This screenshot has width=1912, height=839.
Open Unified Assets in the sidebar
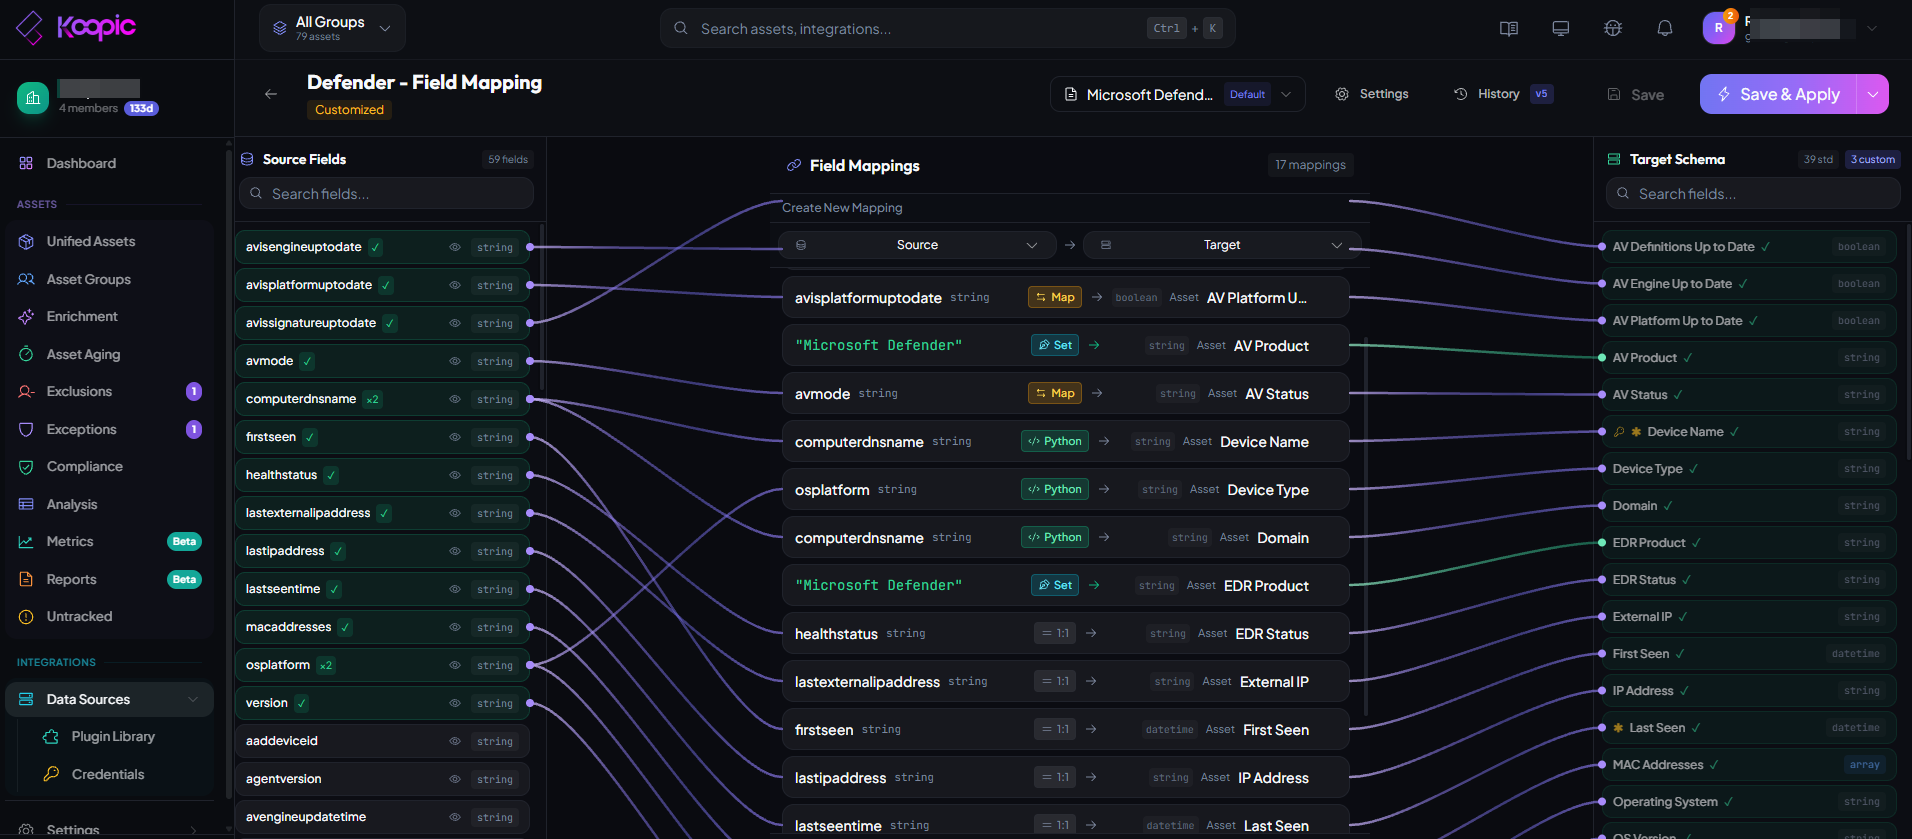pos(110,241)
